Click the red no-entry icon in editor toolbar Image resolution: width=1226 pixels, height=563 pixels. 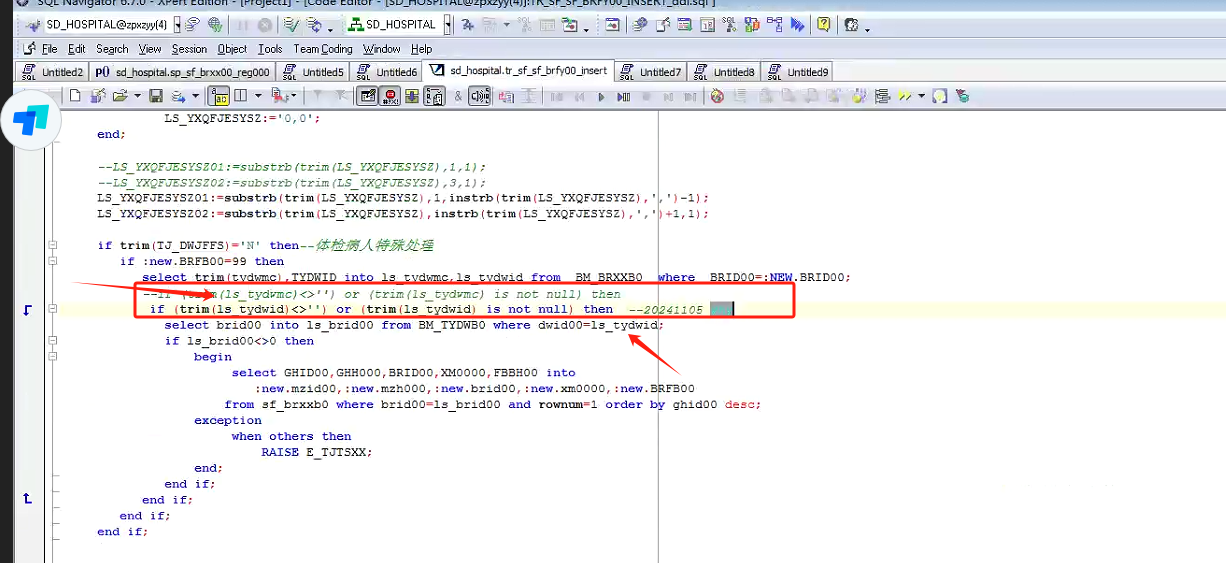[717, 96]
